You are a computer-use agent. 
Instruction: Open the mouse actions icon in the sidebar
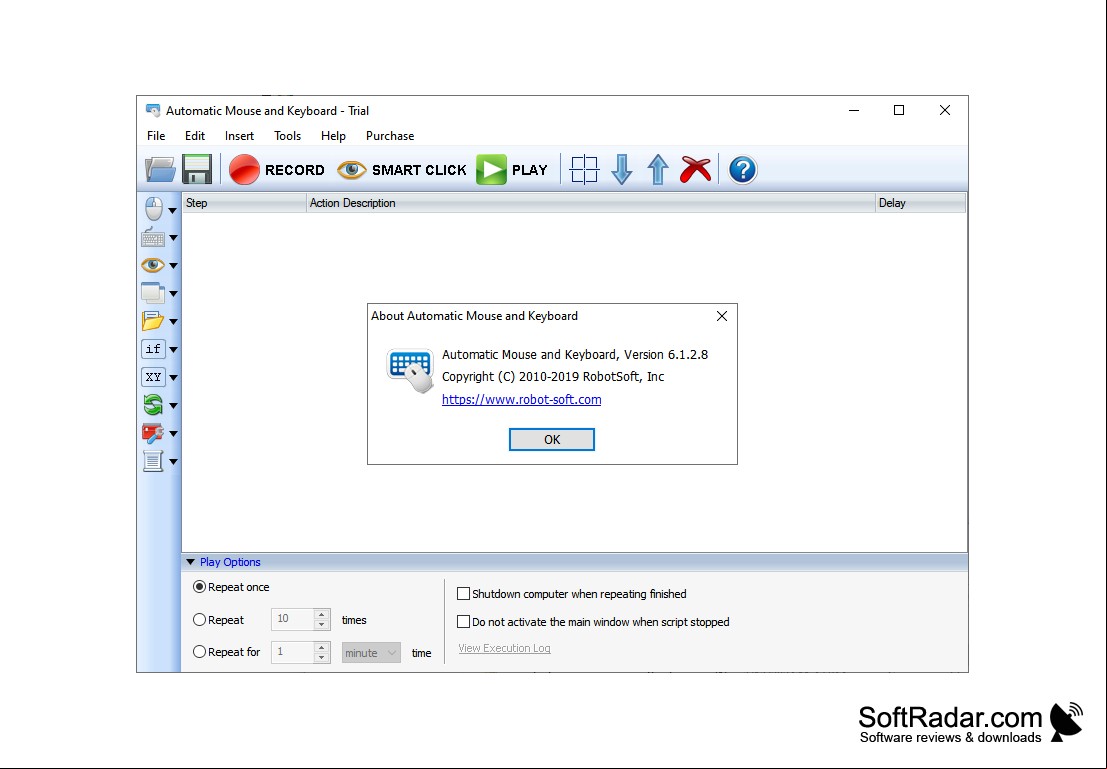click(x=153, y=209)
